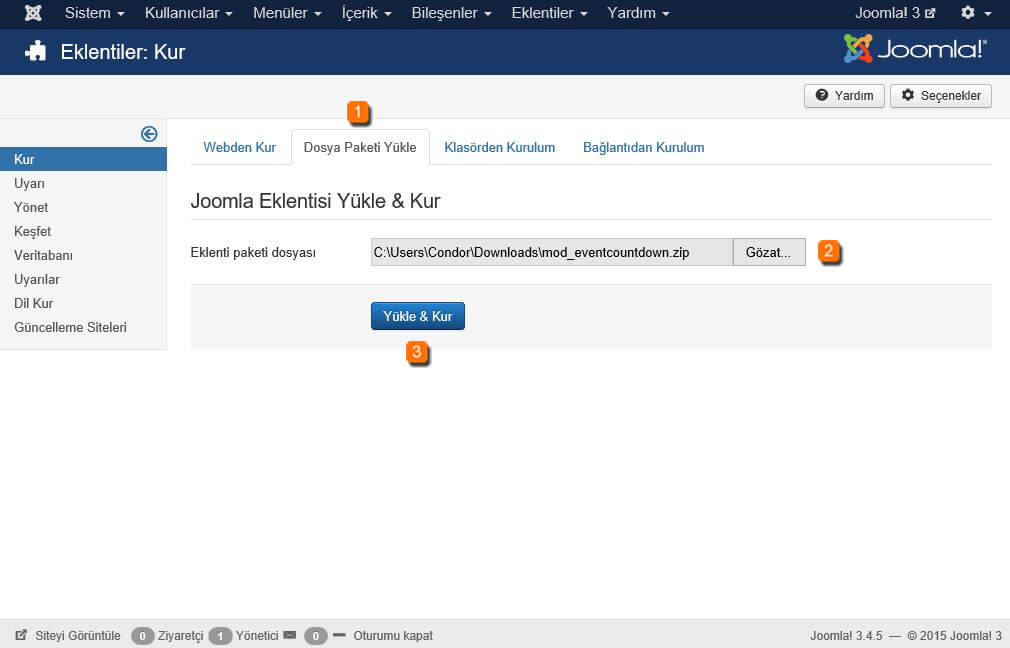Viewport: 1010px width, 648px height.
Task: Click the Oturumu kapat logout icon
Action: [x=339, y=635]
